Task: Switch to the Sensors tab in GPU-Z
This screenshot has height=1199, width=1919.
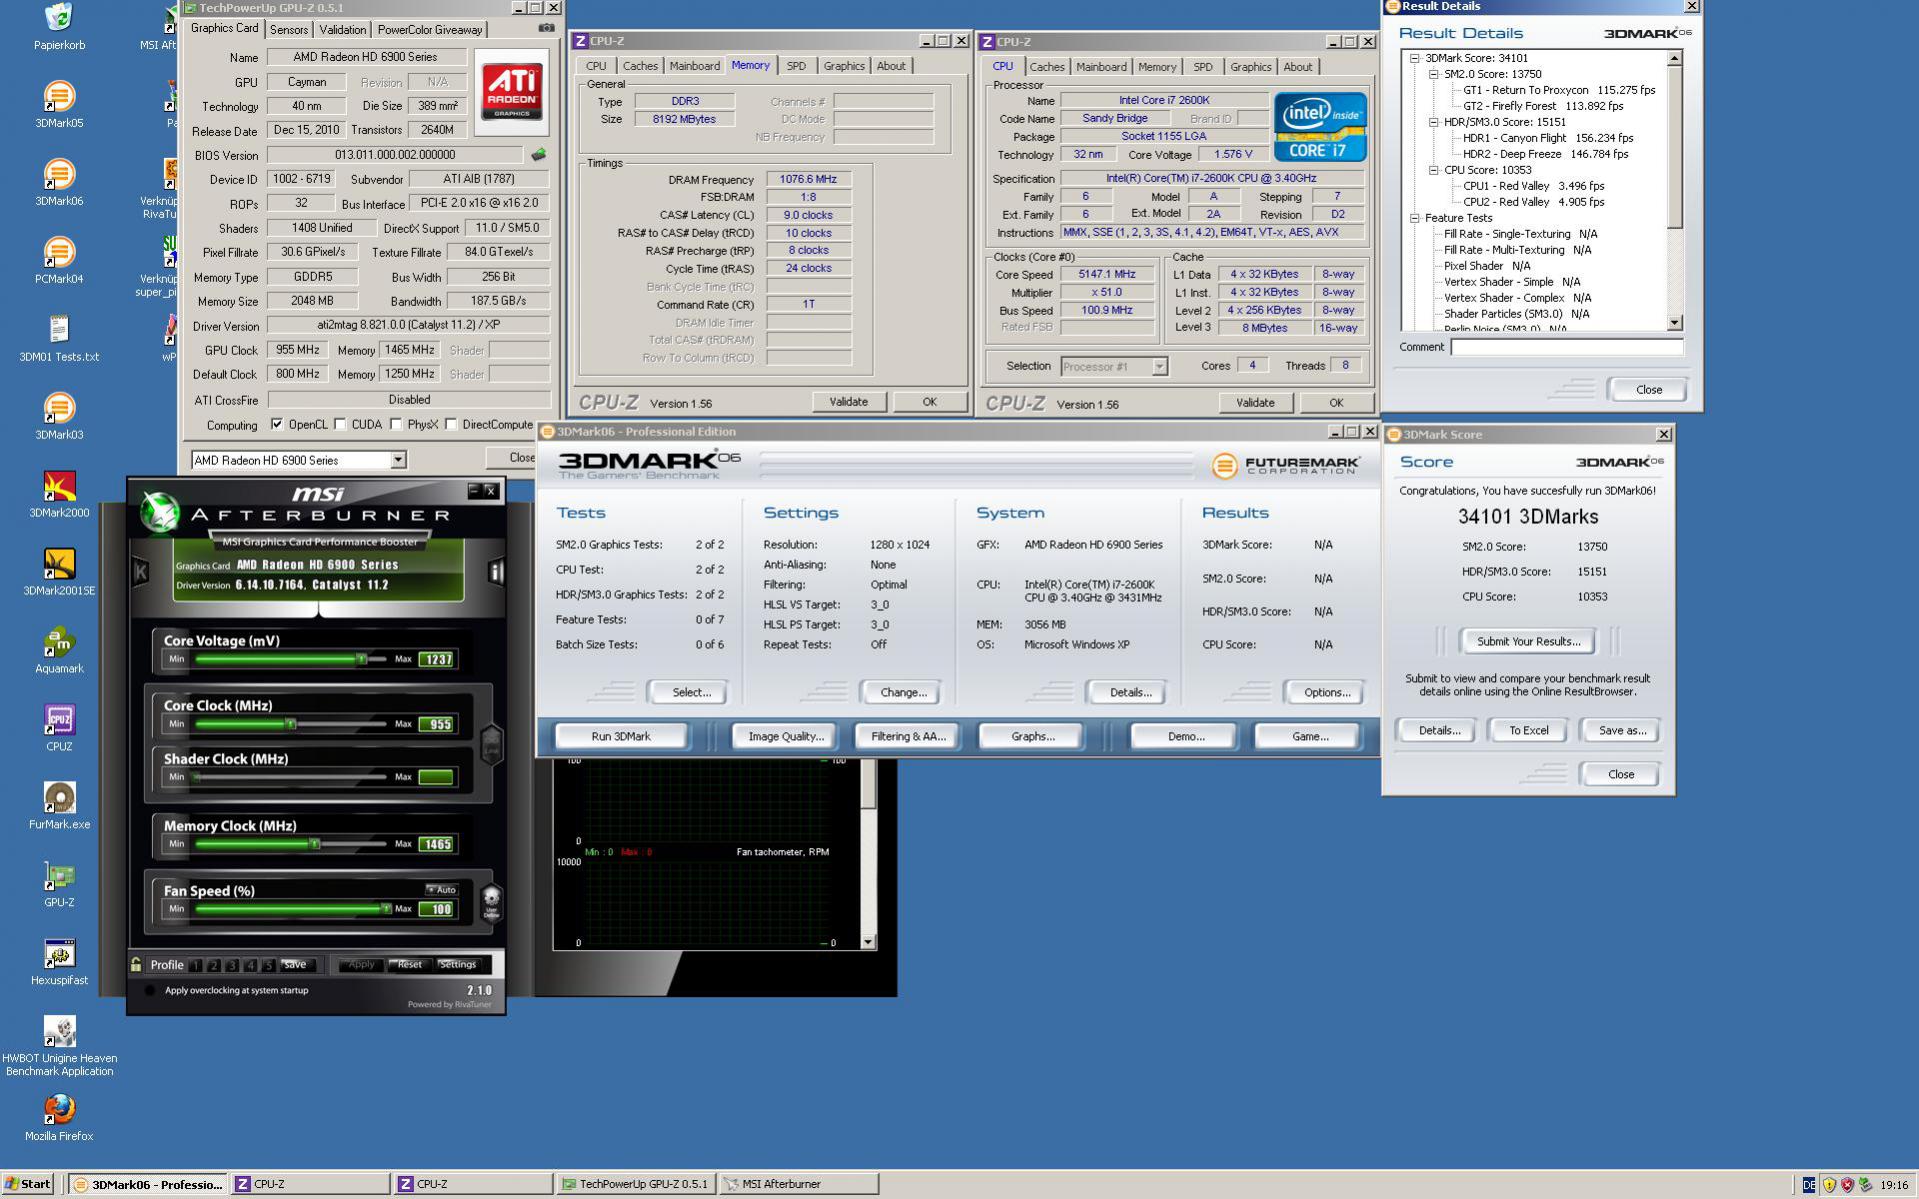Action: (289, 30)
